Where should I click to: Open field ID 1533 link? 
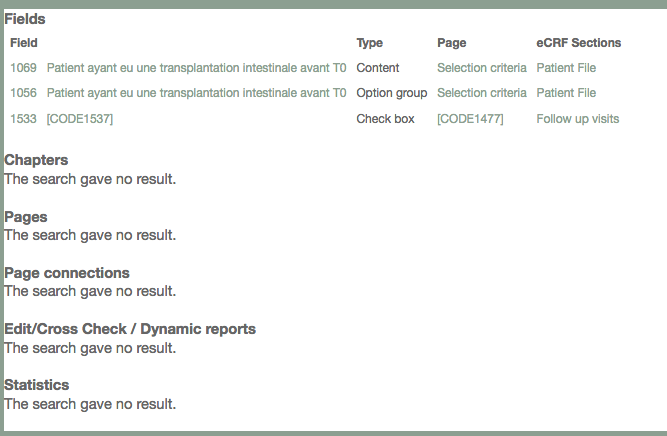click(x=23, y=119)
